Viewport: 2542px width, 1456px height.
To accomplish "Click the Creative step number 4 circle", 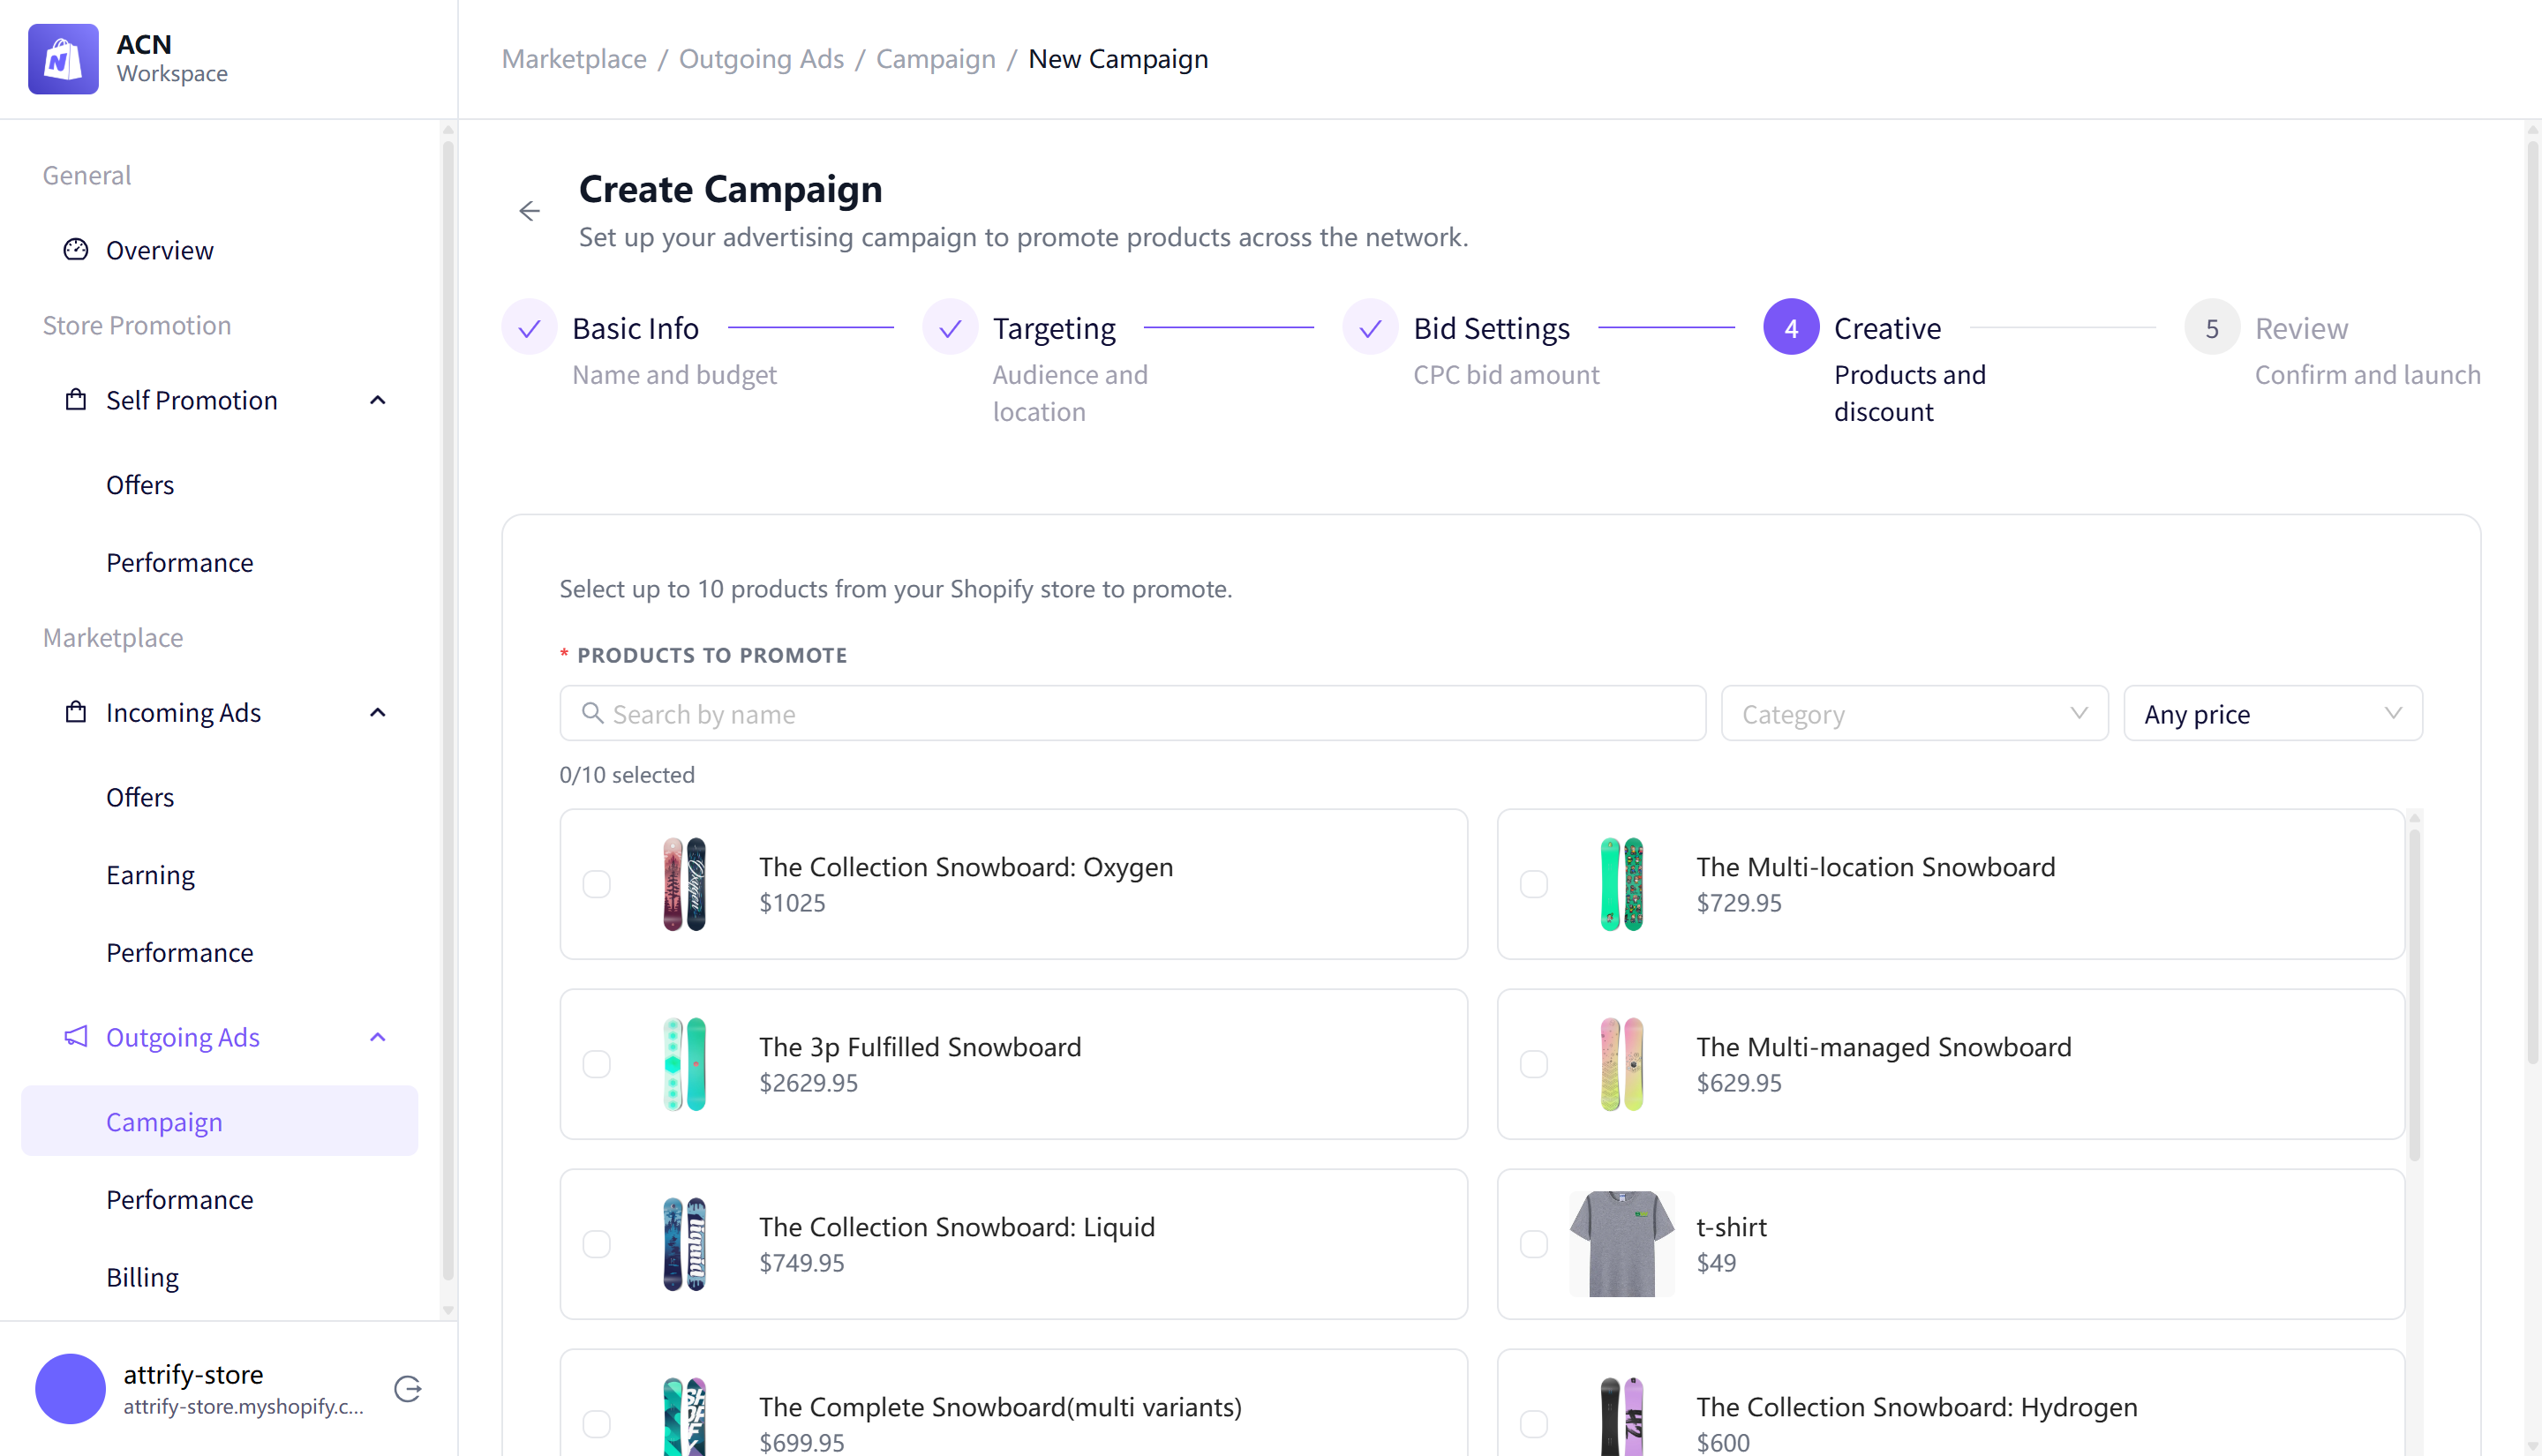I will click(x=1791, y=327).
